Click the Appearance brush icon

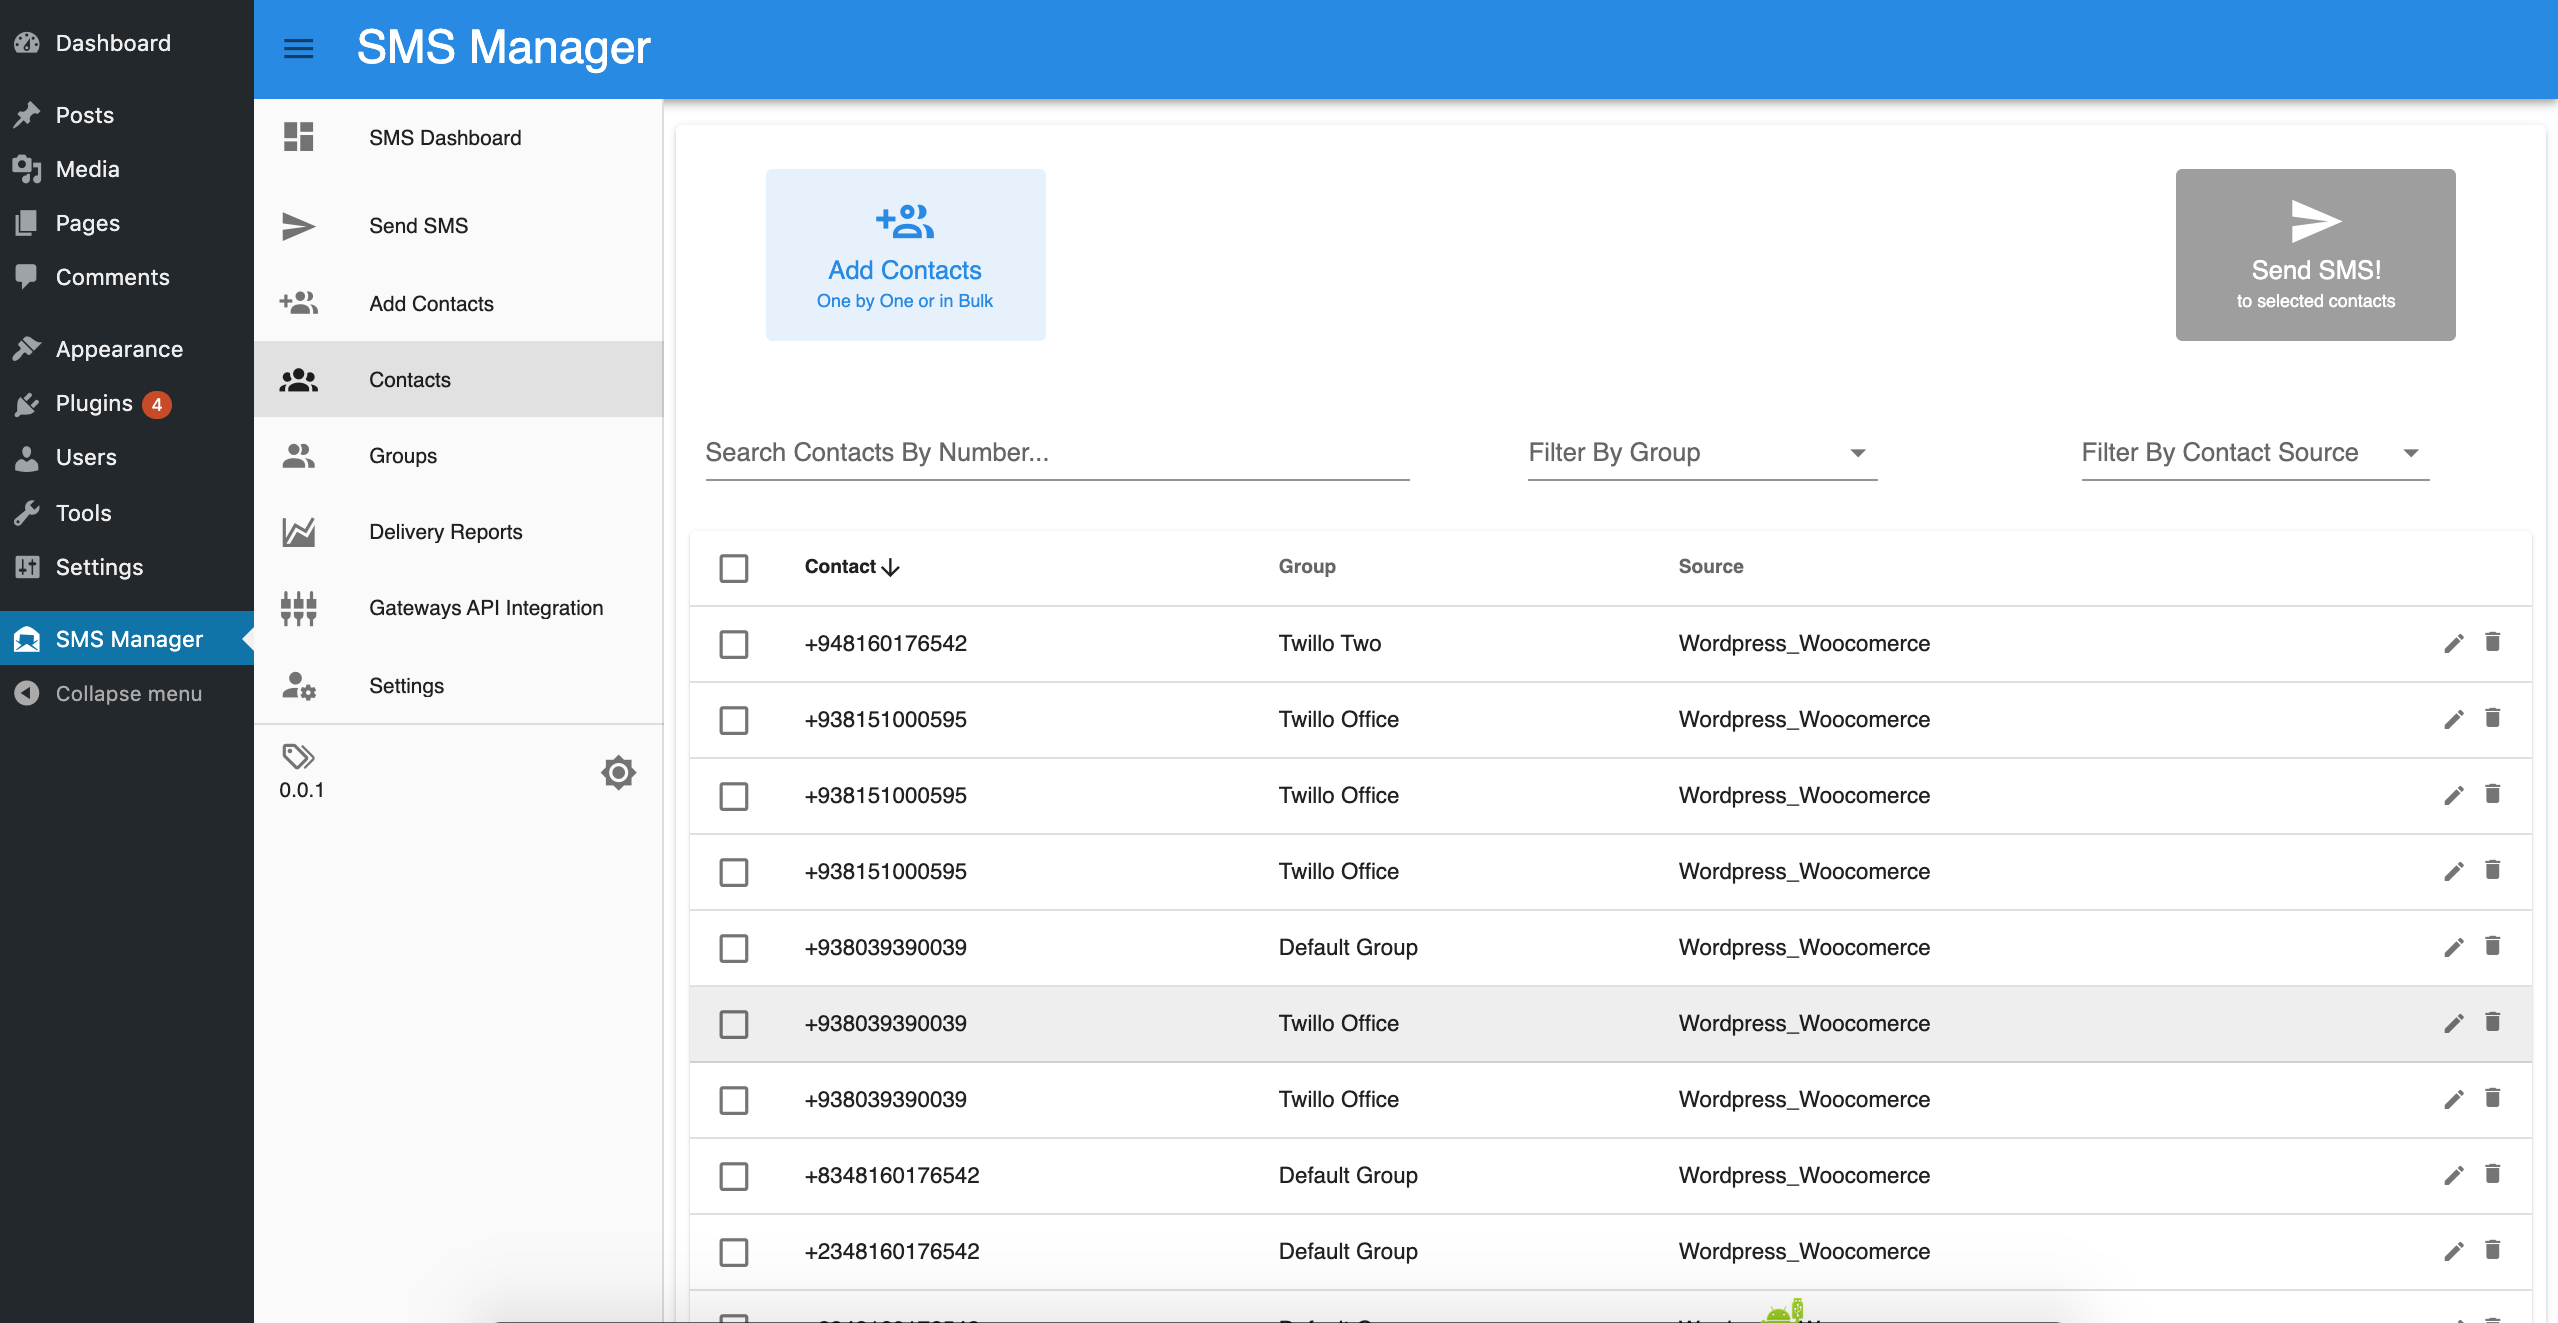[27, 349]
